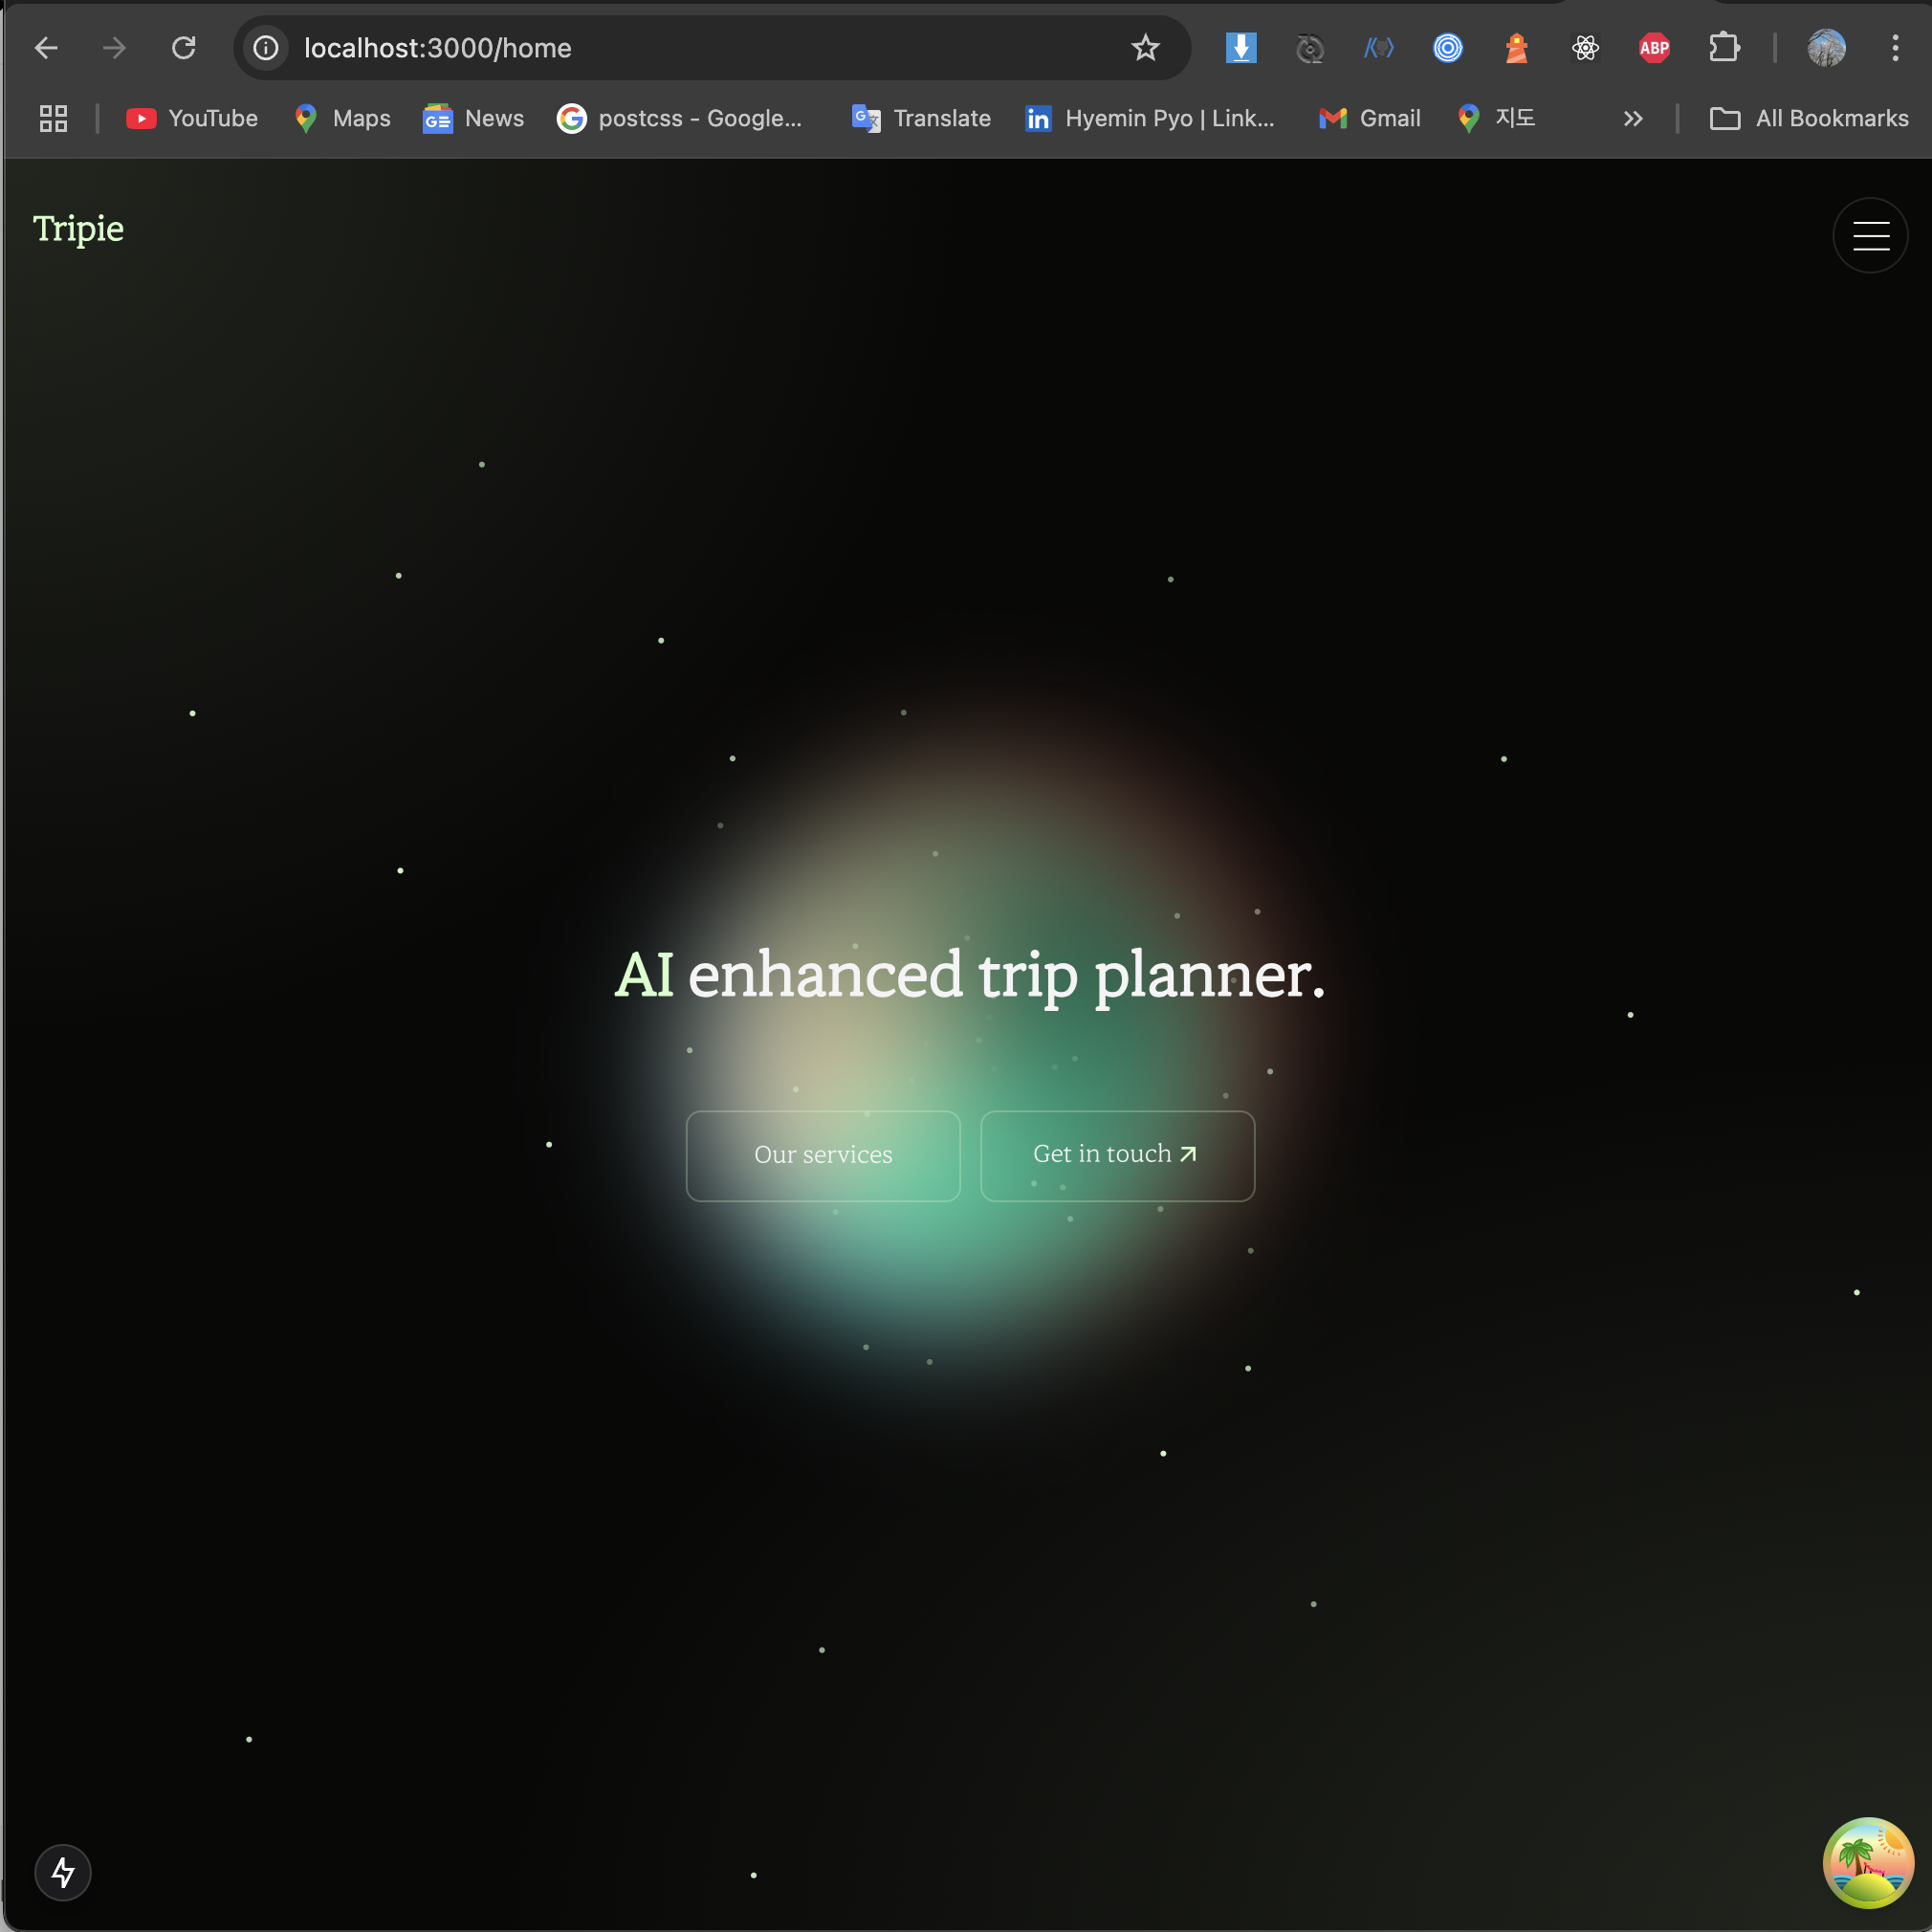Viewport: 1932px width, 1932px height.
Task: Expand the hidden bookmarks chevron
Action: 1632,119
